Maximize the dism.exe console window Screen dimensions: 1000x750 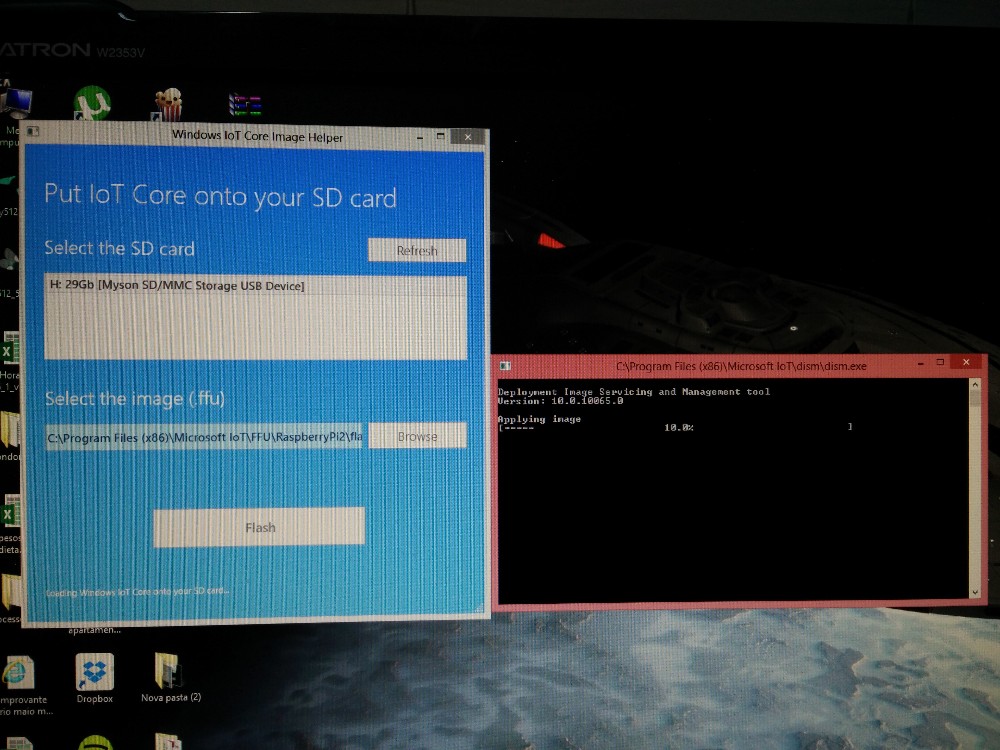[x=940, y=363]
